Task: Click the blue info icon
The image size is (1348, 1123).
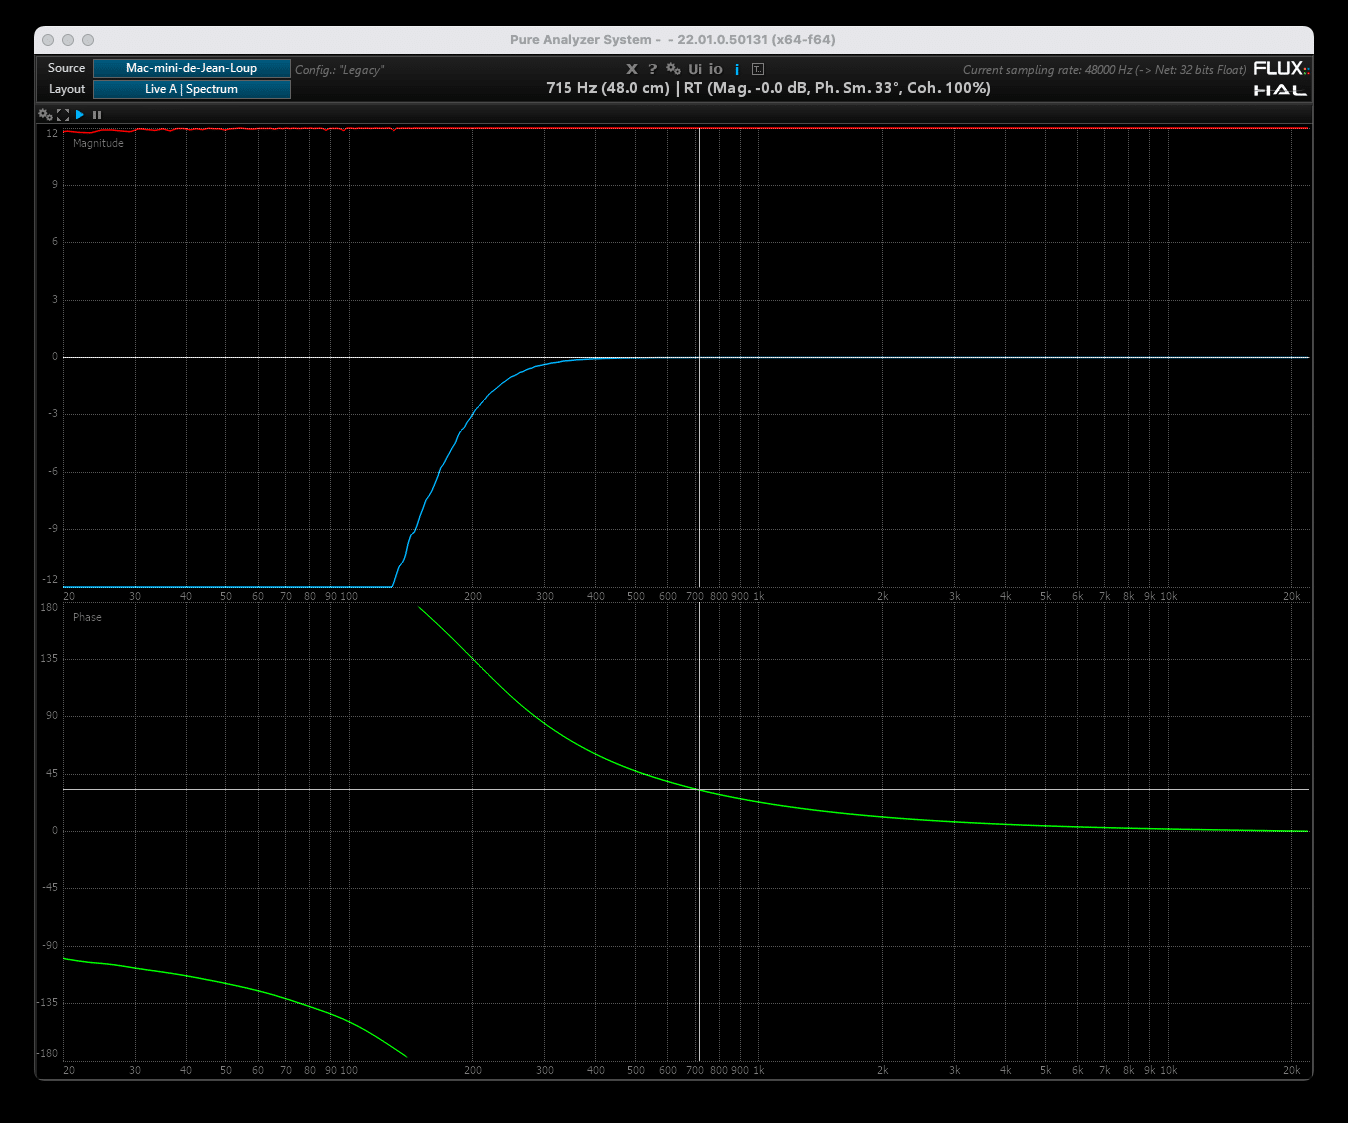Action: (x=737, y=69)
